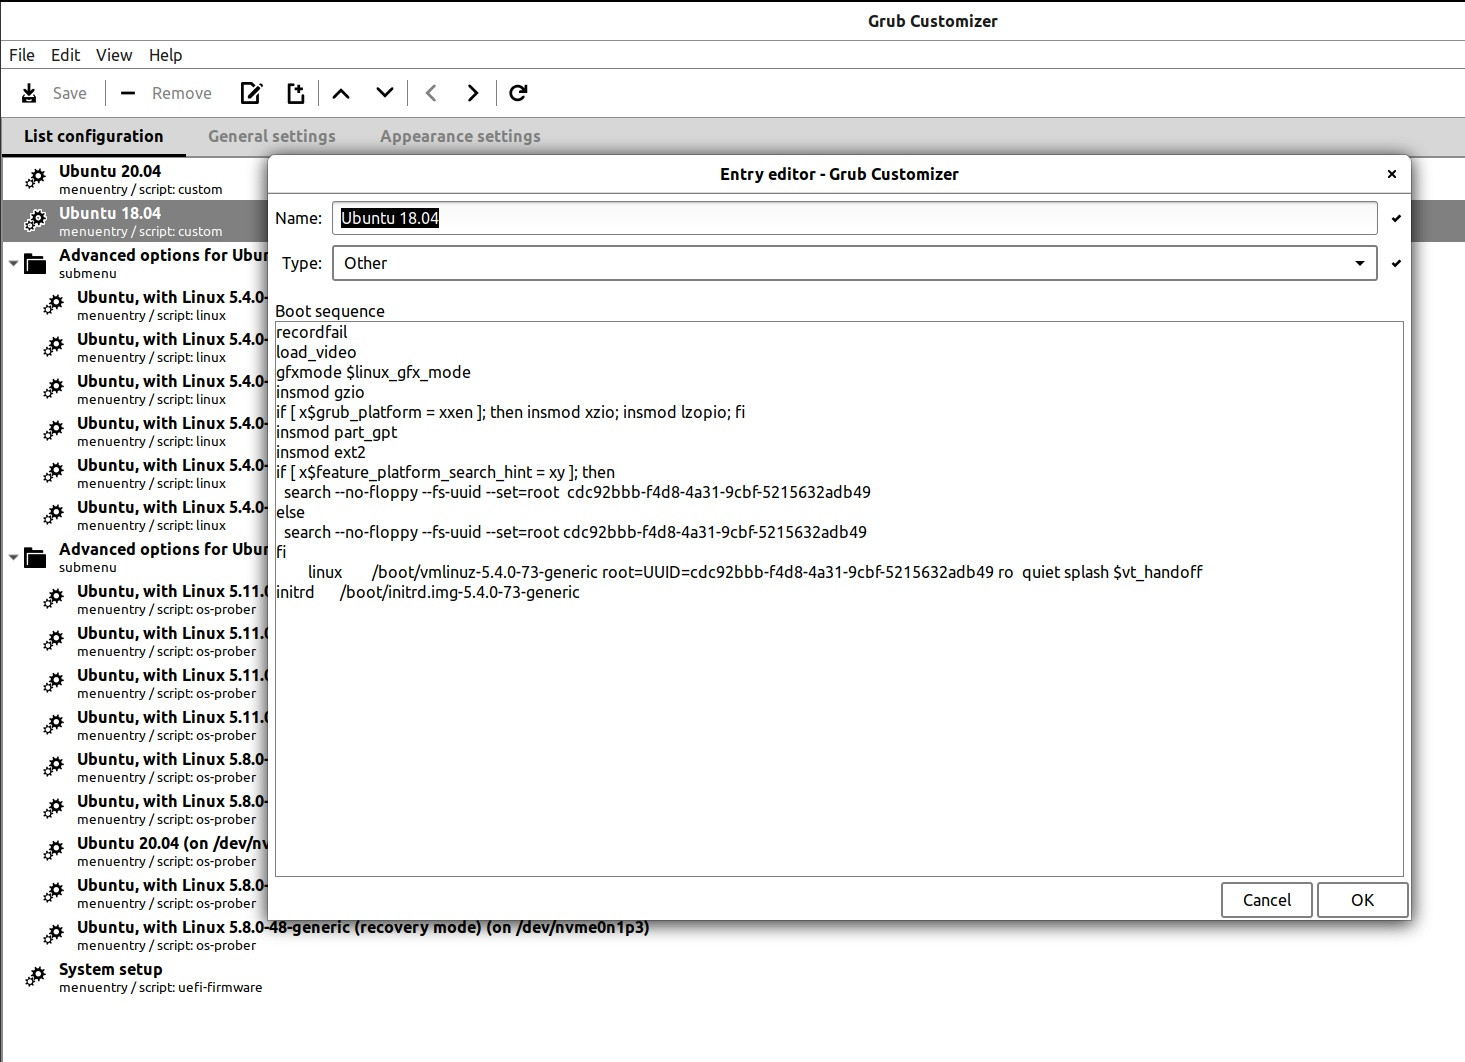1465x1062 pixels.
Task: Switch to the General settings tab
Action: point(272,136)
